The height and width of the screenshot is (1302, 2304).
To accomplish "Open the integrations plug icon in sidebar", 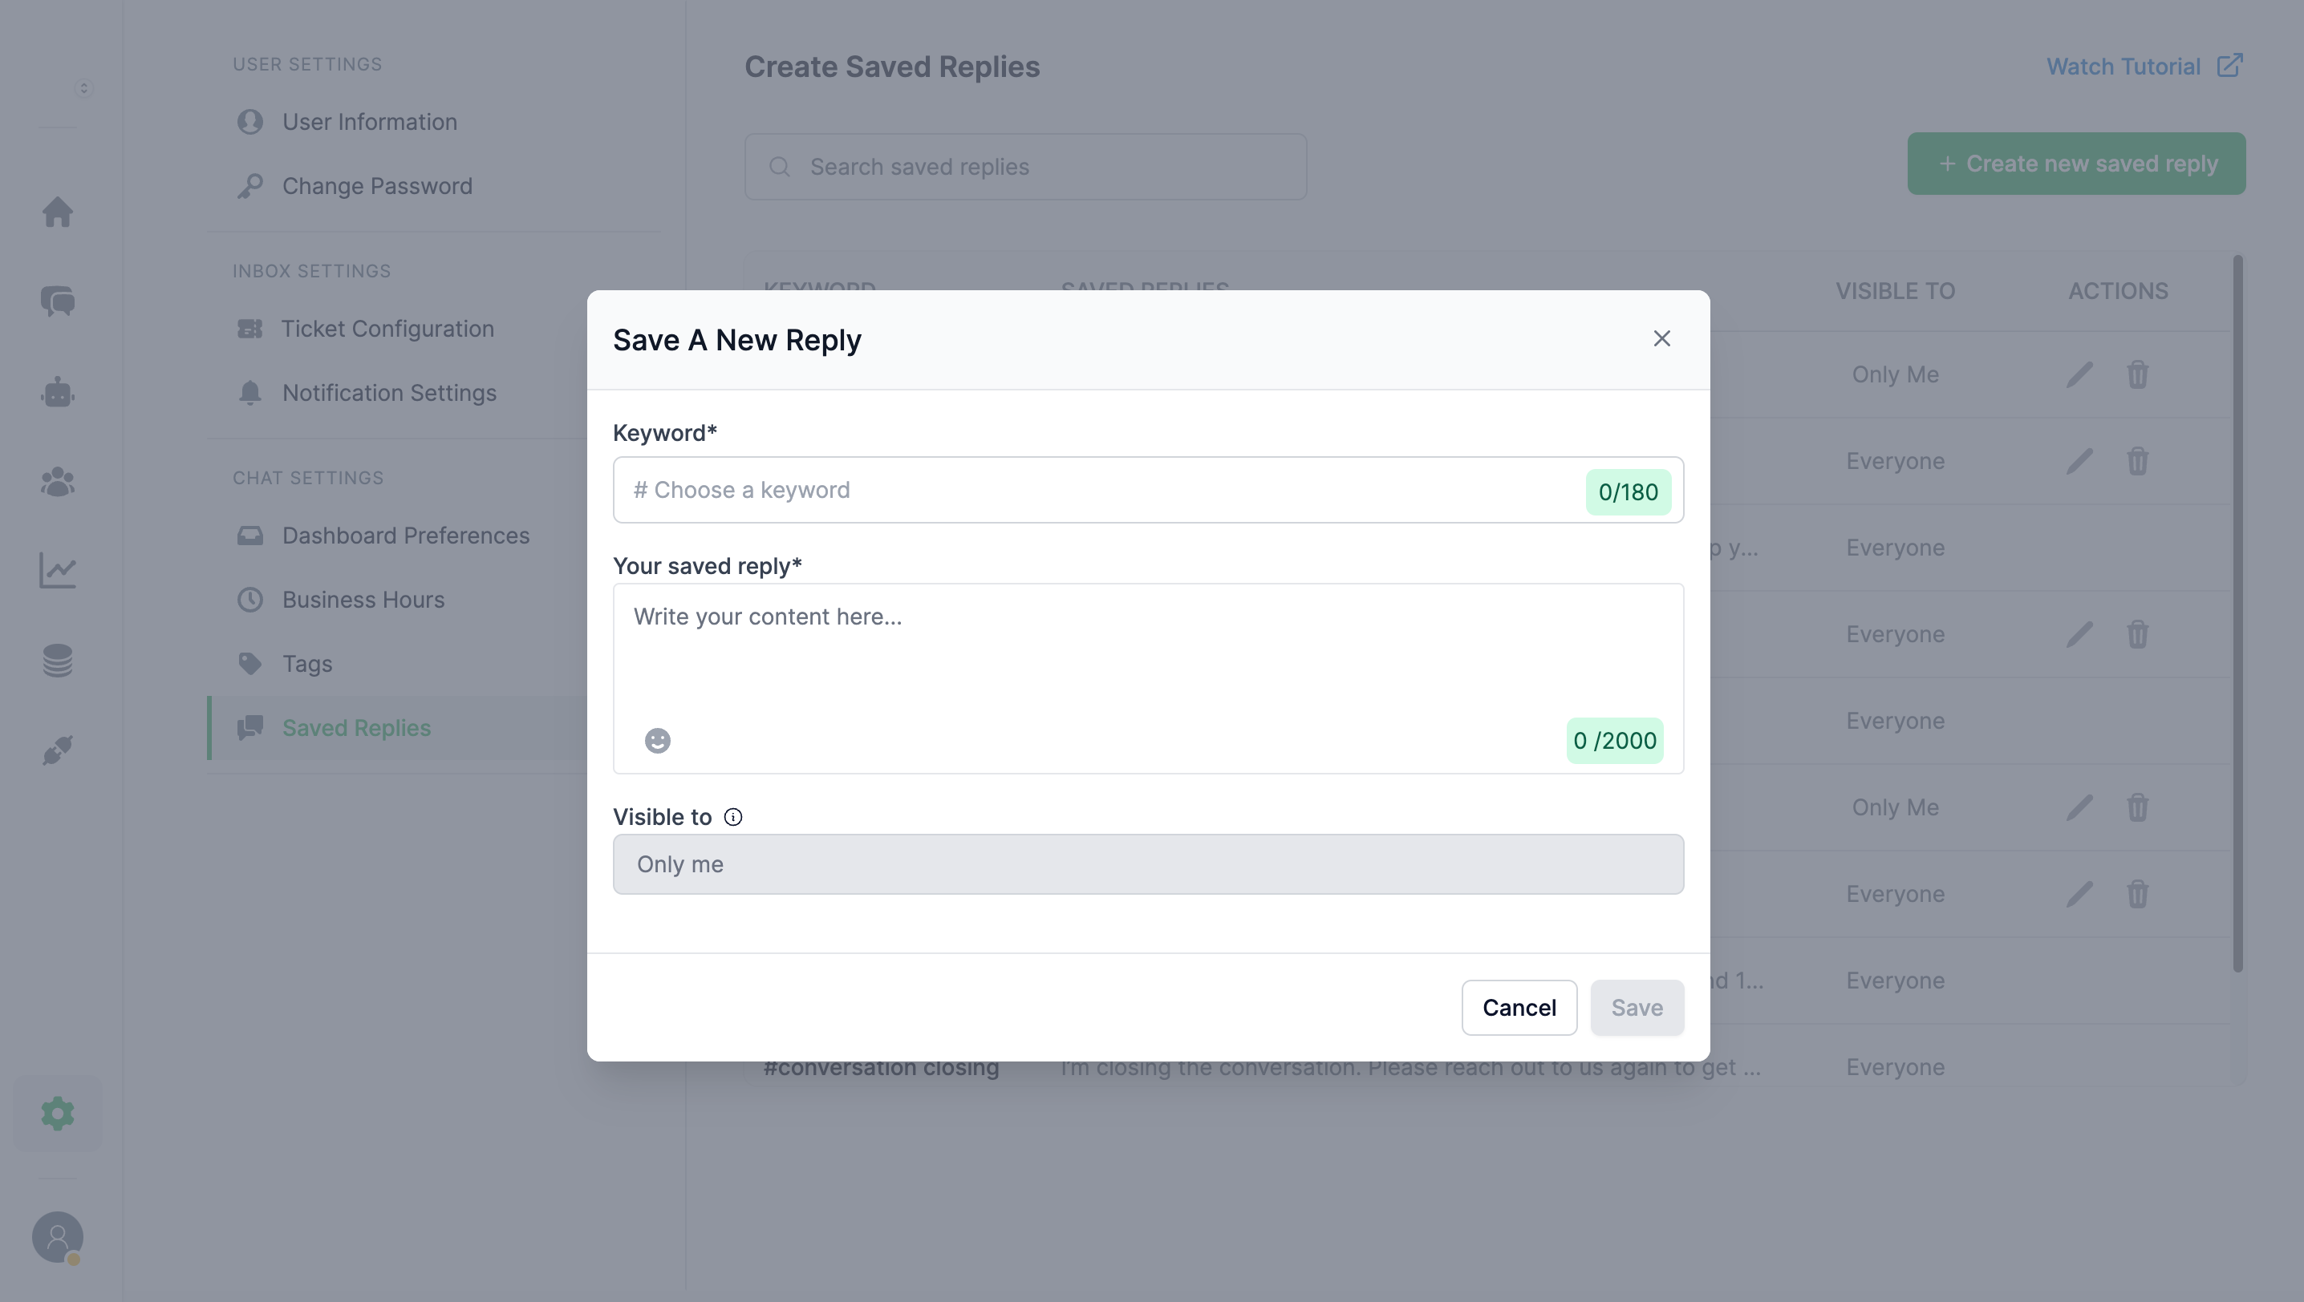I will [58, 750].
